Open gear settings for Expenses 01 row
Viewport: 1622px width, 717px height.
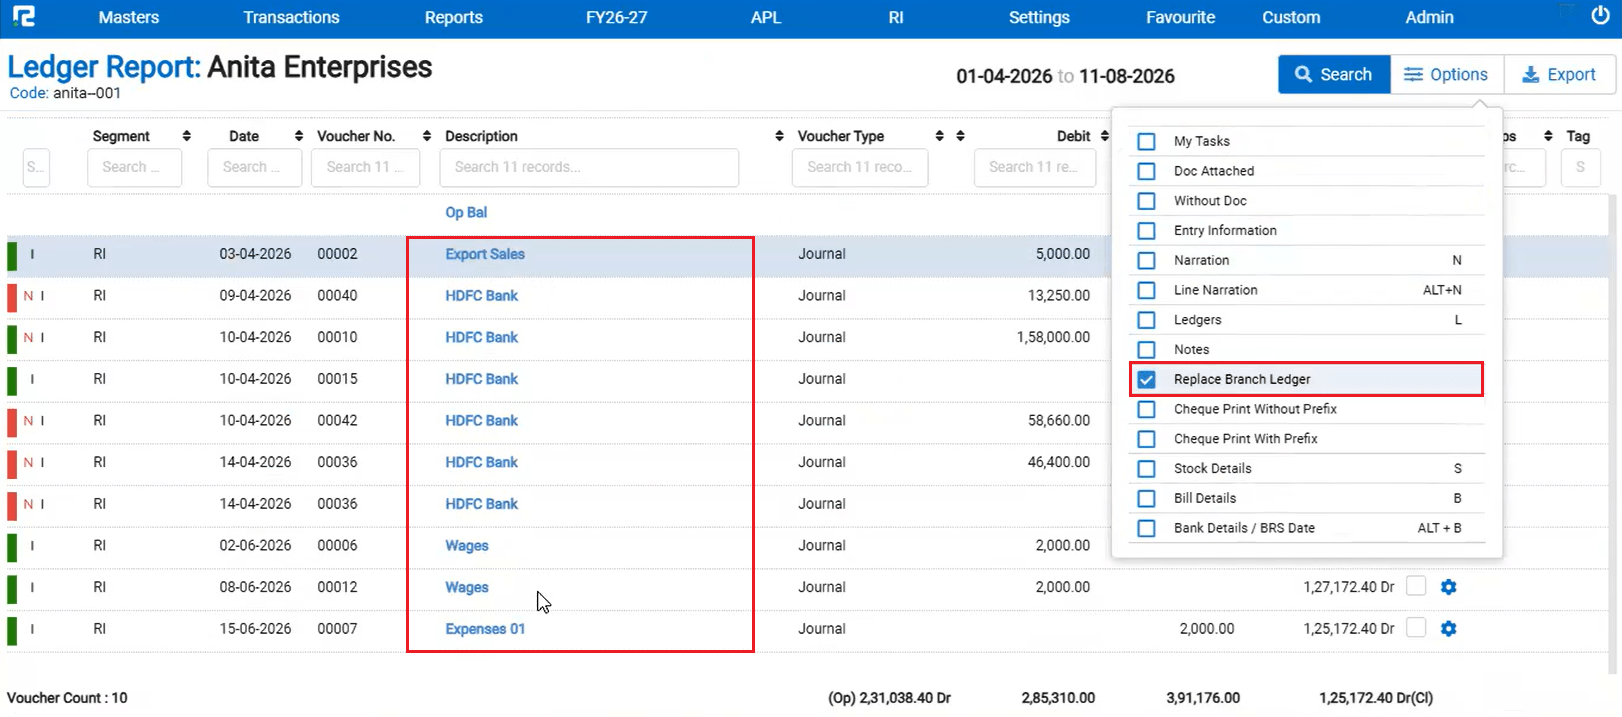coord(1448,629)
